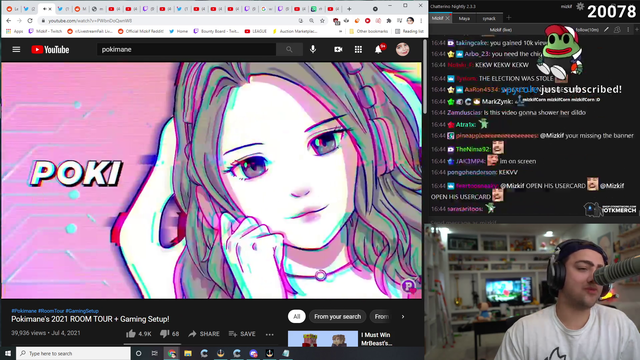Open the LEAGUE bookmark
The height and width of the screenshot is (360, 640).
(x=256, y=31)
